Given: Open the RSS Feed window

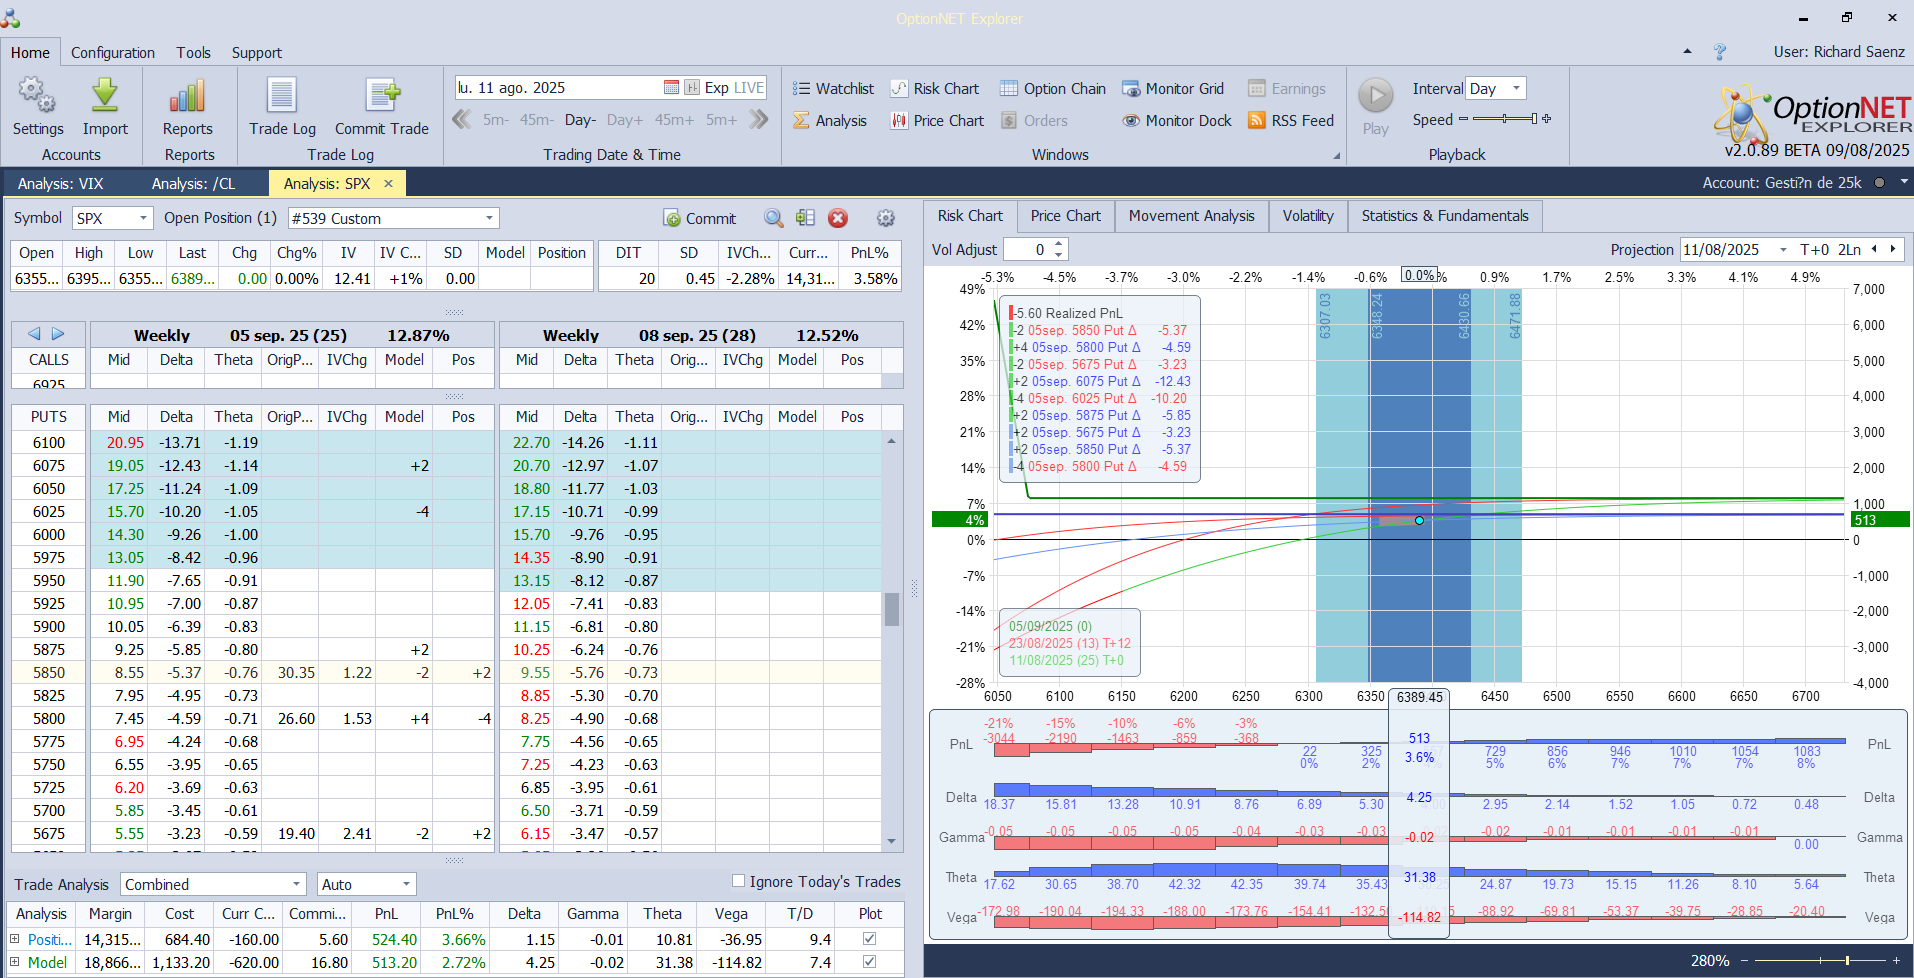Looking at the screenshot, I should [x=1291, y=121].
